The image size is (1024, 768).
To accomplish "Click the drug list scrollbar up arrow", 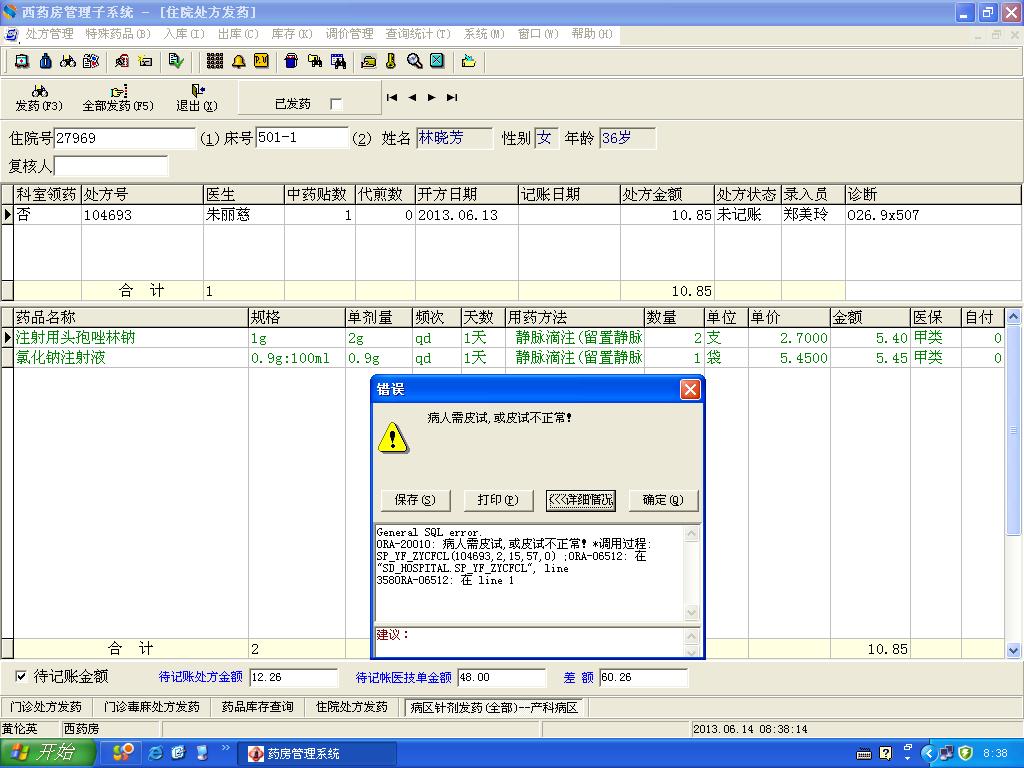I will point(1014,317).
